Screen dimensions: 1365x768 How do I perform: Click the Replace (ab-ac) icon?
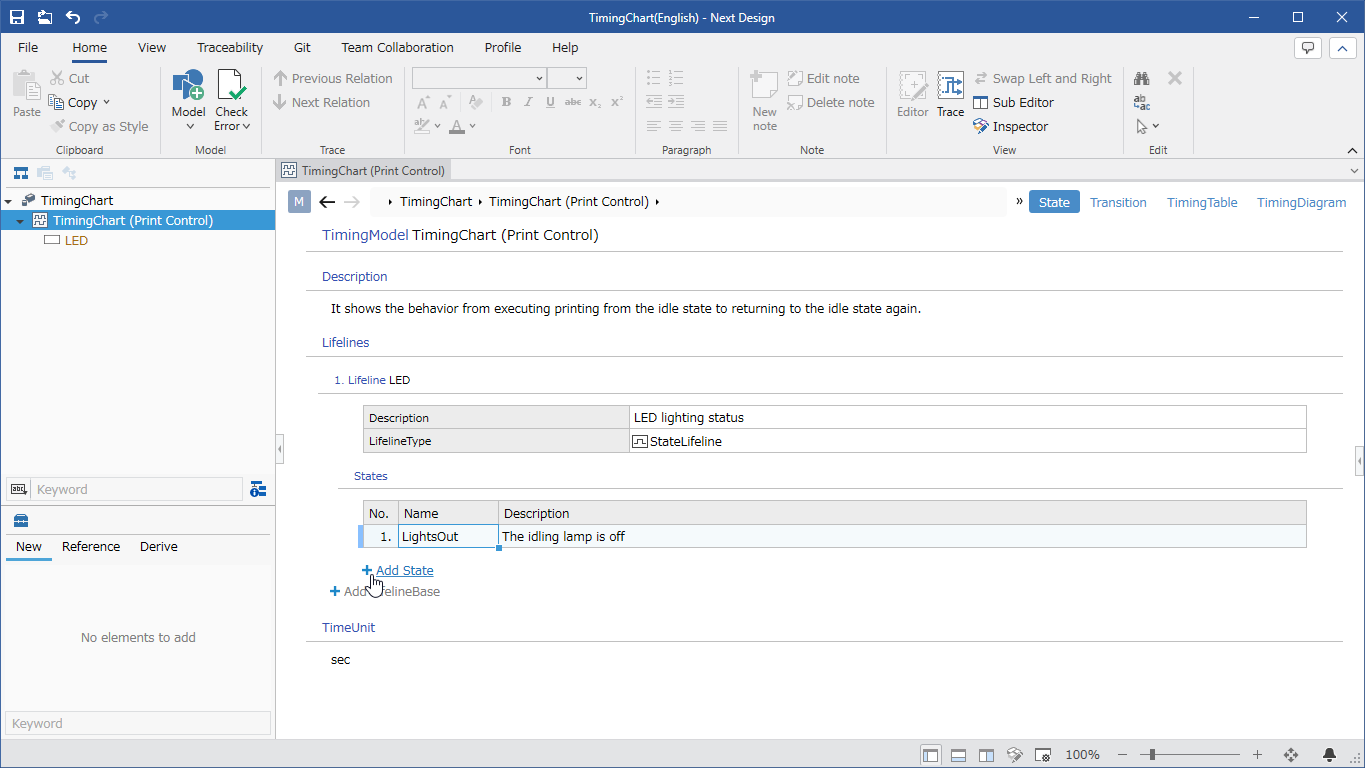pyautogui.click(x=1142, y=102)
